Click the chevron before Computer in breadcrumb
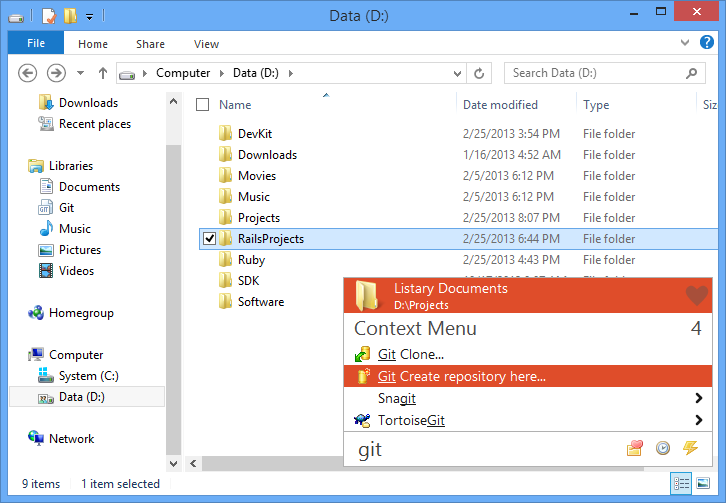 (x=145, y=73)
